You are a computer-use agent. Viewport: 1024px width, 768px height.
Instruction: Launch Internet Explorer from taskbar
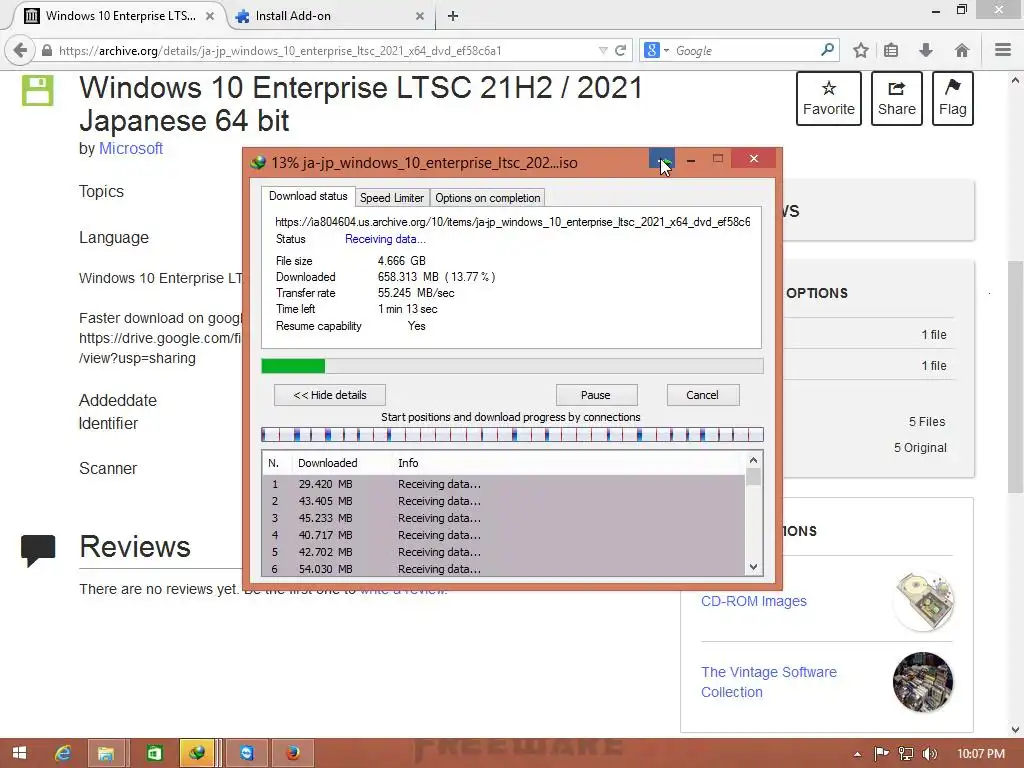pyautogui.click(x=63, y=753)
